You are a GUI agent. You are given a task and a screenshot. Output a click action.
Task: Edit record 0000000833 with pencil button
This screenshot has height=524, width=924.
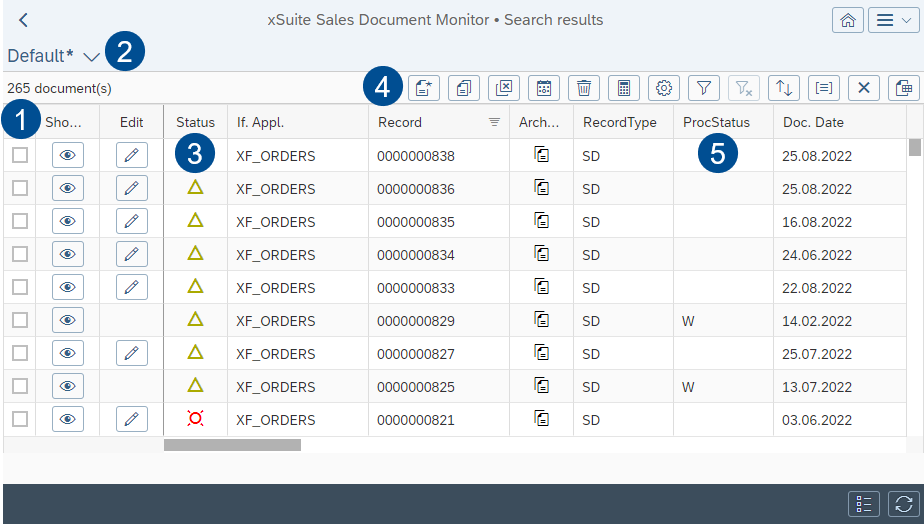point(131,287)
